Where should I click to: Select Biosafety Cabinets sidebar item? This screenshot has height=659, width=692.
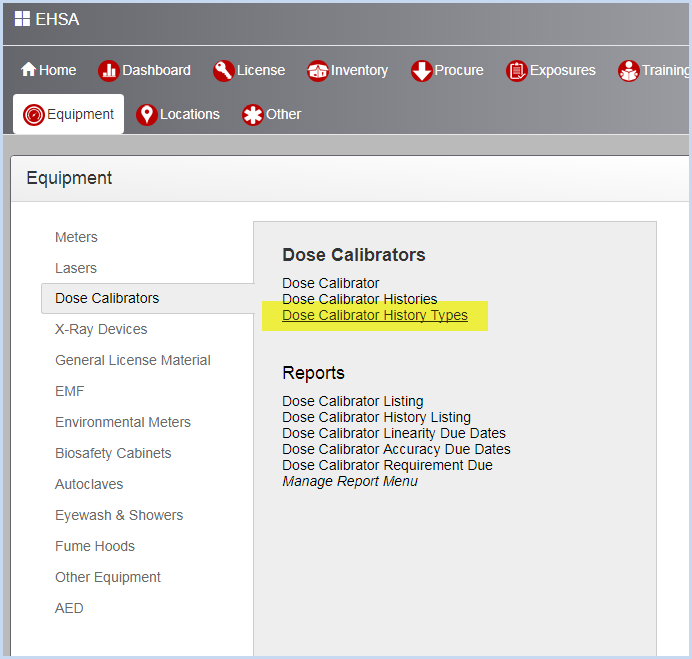tap(113, 453)
